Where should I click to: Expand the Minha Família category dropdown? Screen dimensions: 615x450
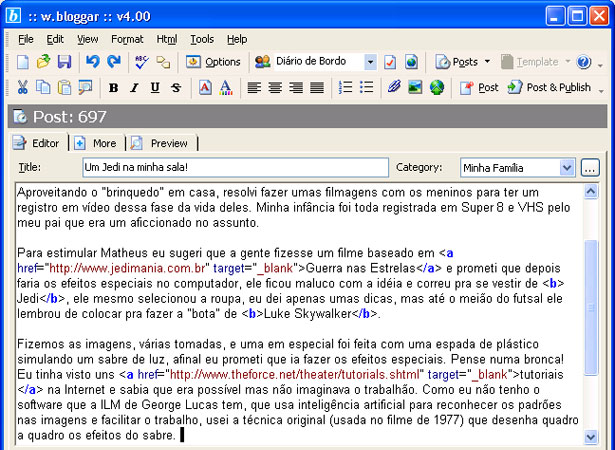click(567, 168)
